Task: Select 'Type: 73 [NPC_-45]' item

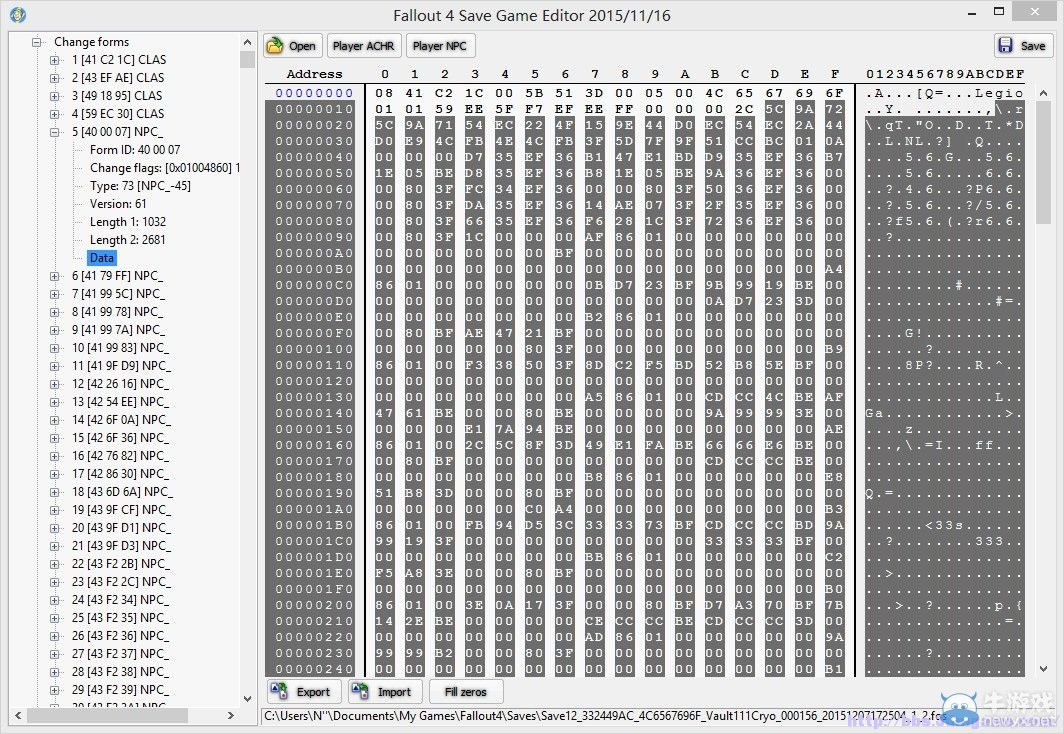Action: (x=140, y=186)
